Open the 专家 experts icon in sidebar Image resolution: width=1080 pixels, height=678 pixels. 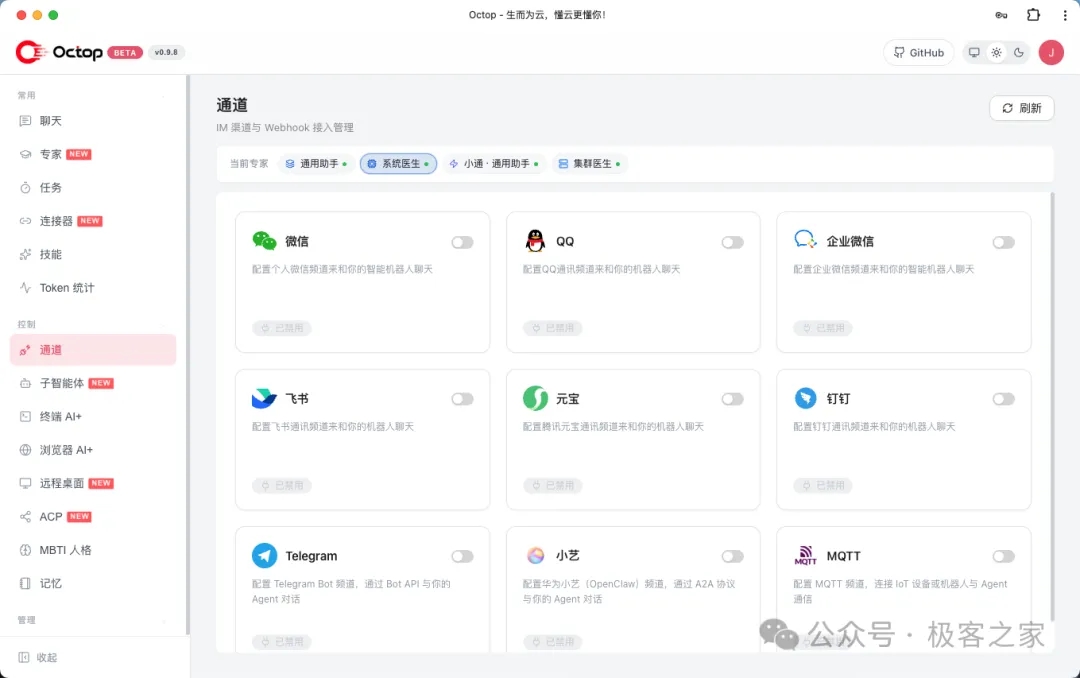(25, 154)
